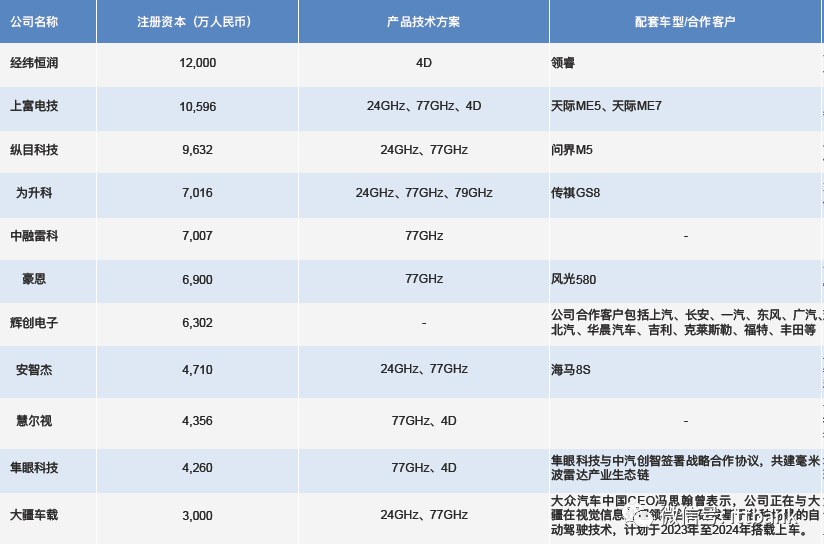The width and height of the screenshot is (824, 552).
Task: Click capital value 4,710
Action: click(x=198, y=370)
